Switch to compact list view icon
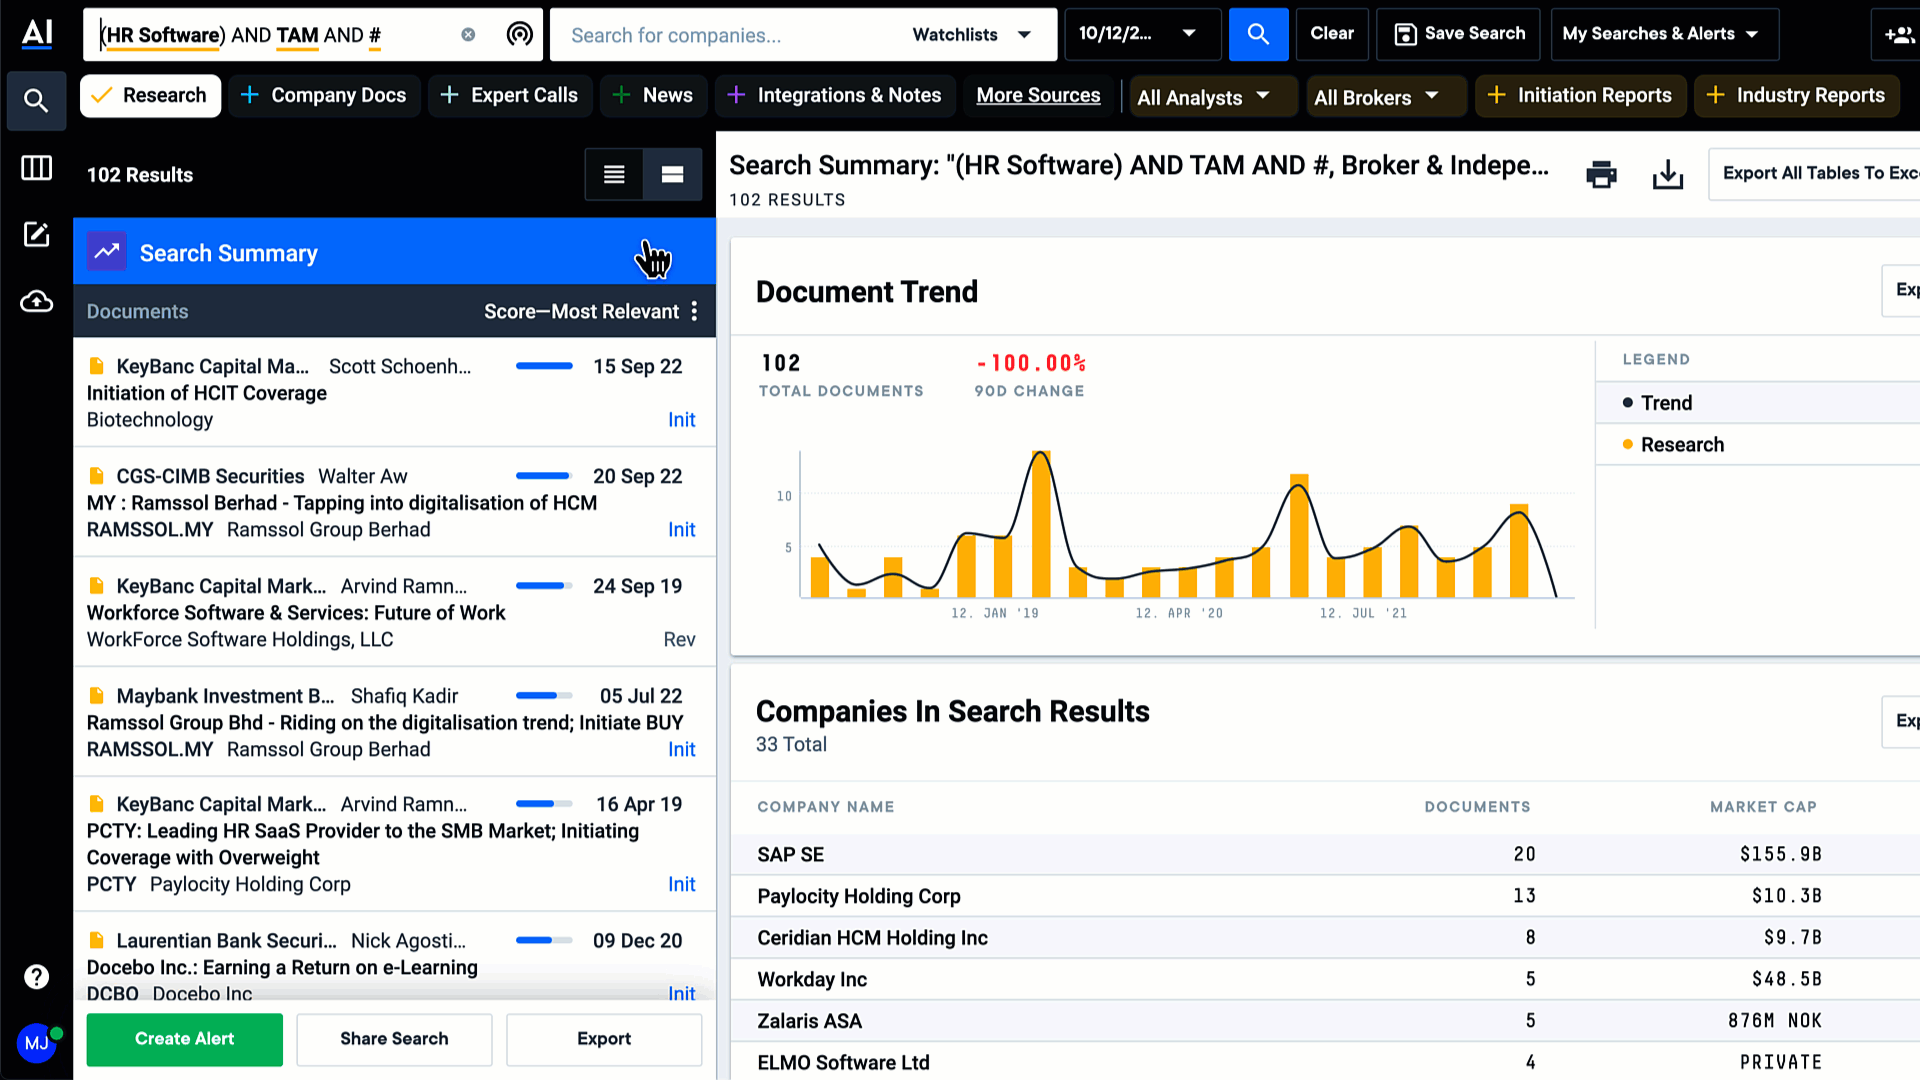Image resolution: width=1920 pixels, height=1080 pixels. pyautogui.click(x=614, y=175)
